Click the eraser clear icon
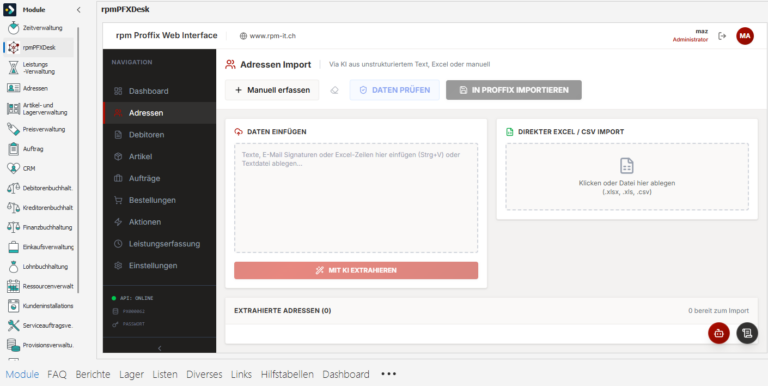The image size is (768, 386). pos(335,90)
